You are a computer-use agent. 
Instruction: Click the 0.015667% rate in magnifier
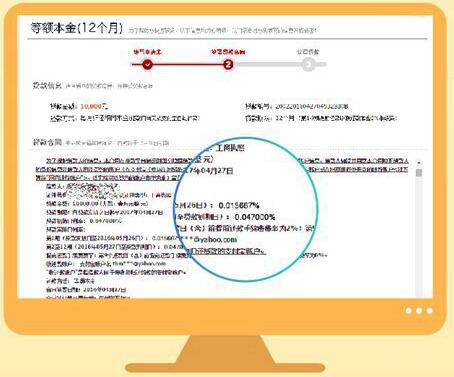point(239,205)
